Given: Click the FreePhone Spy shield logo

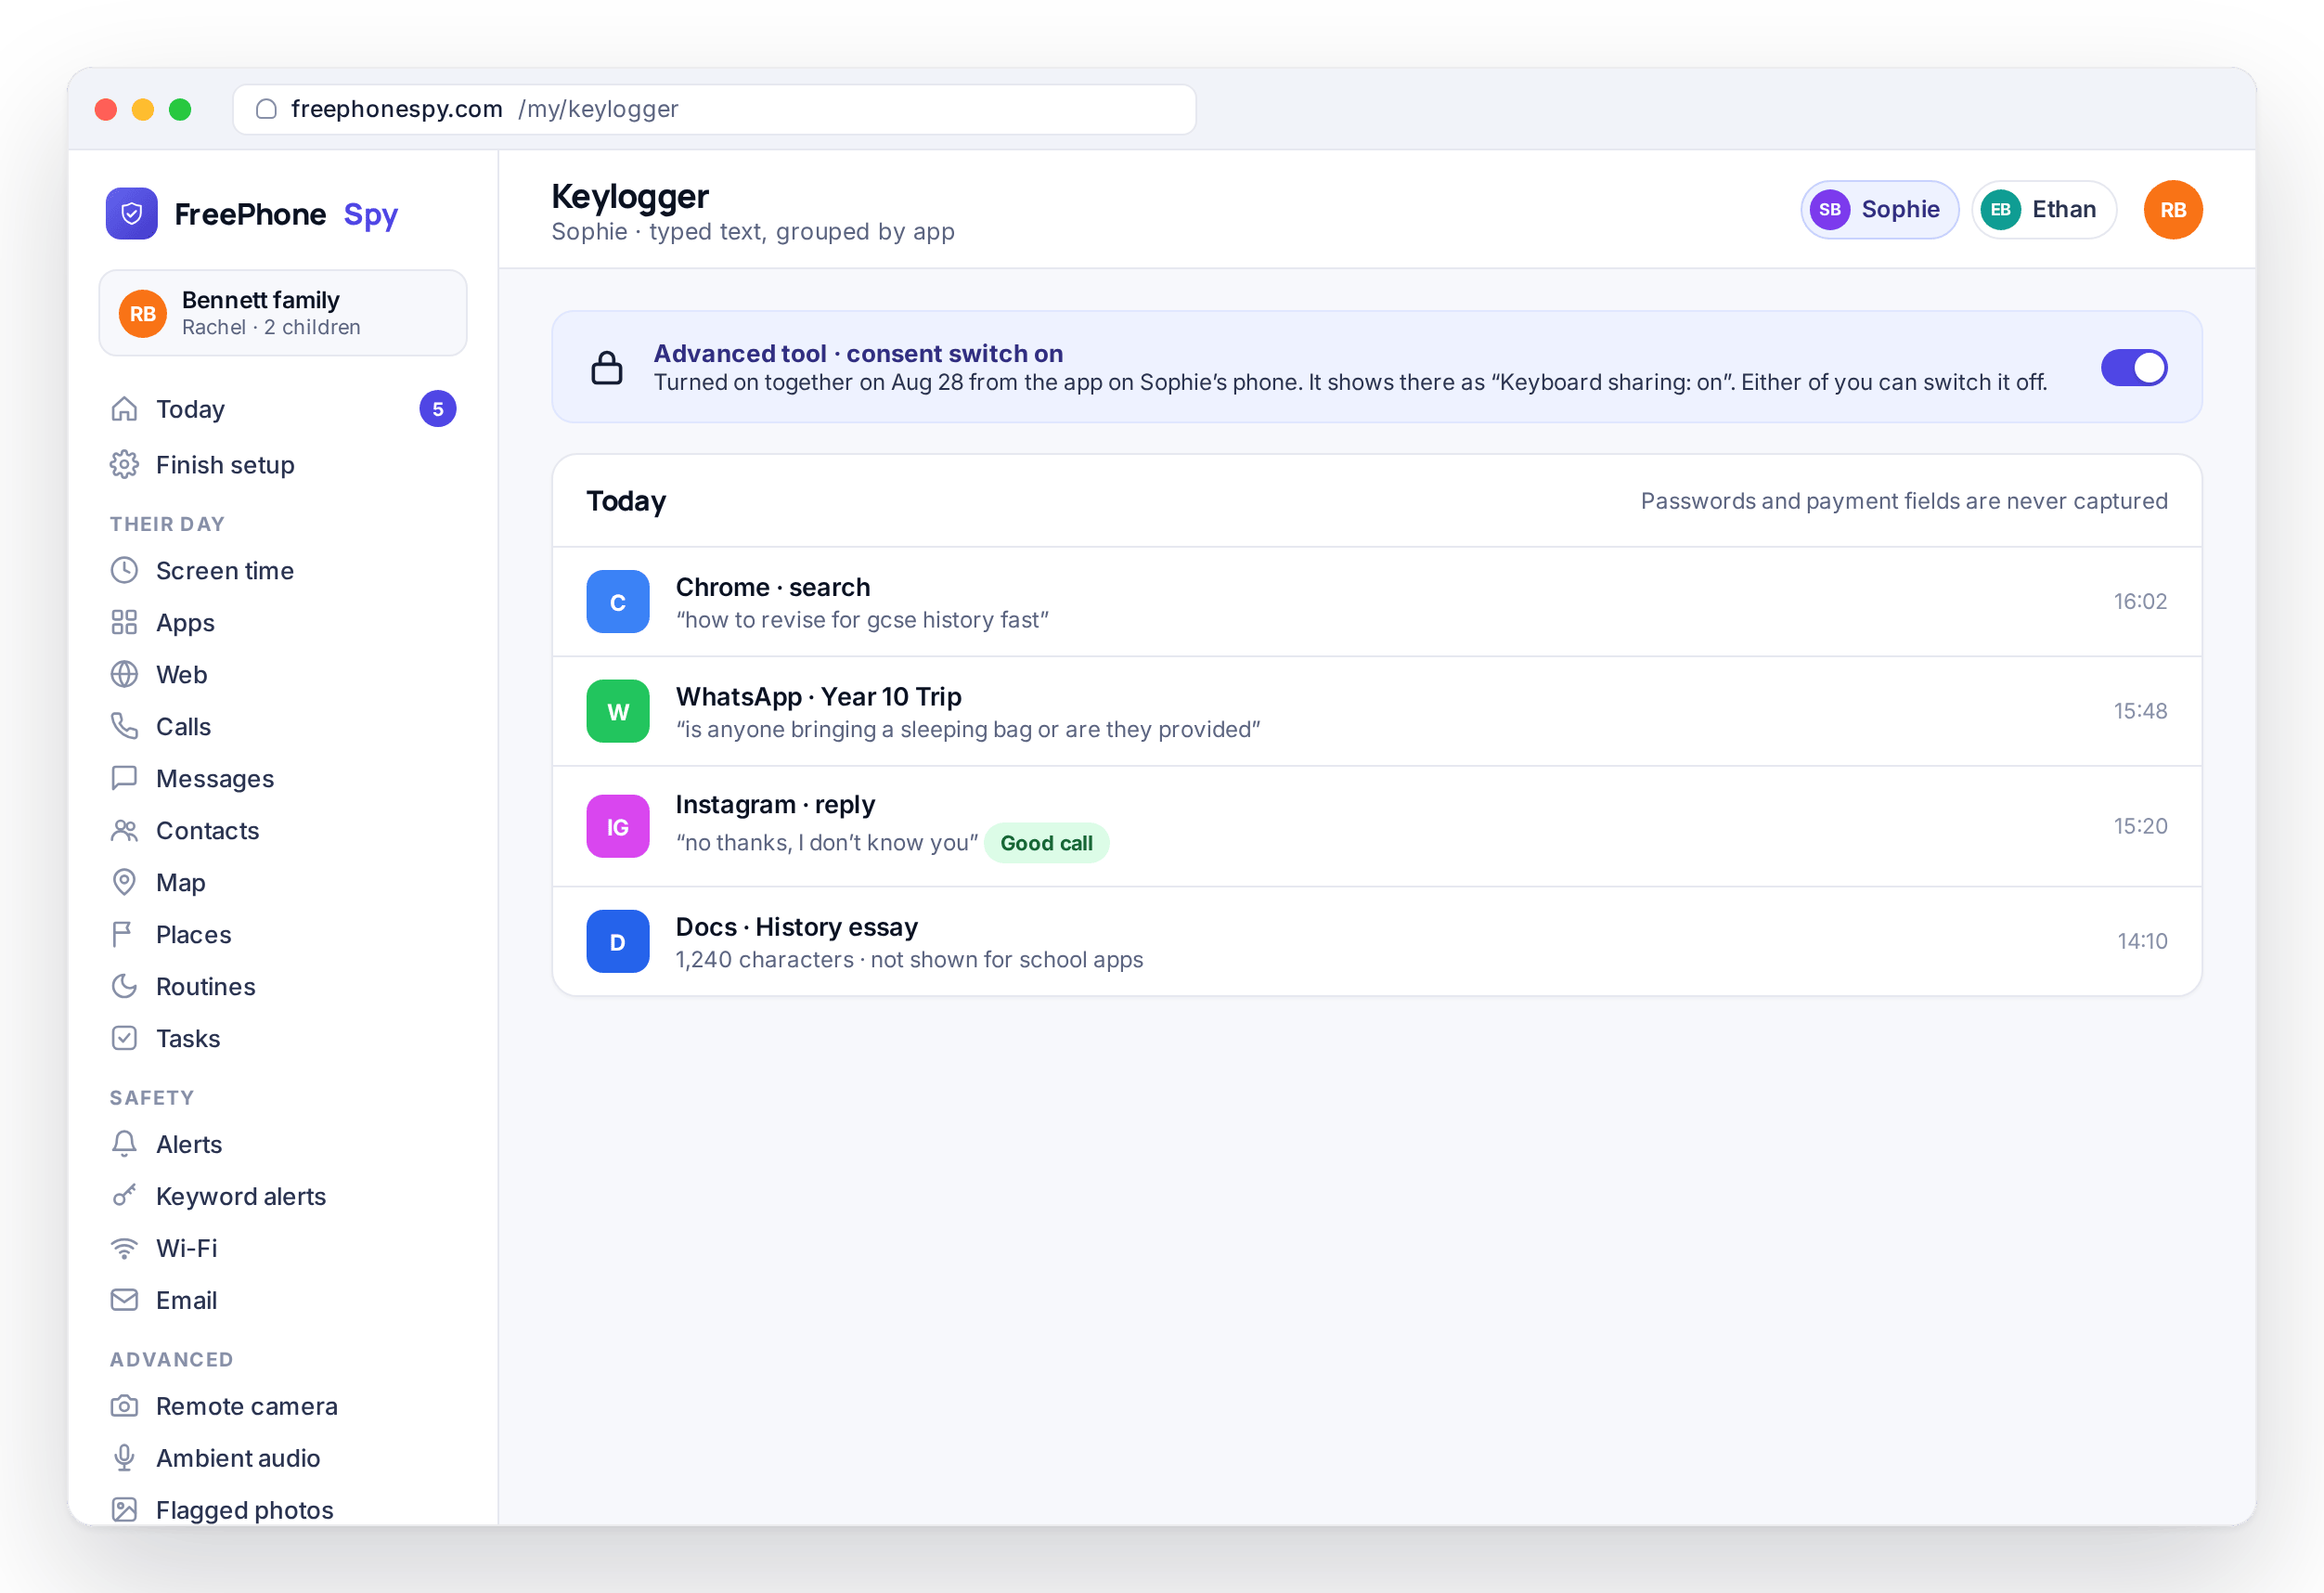Looking at the screenshot, I should coord(131,213).
